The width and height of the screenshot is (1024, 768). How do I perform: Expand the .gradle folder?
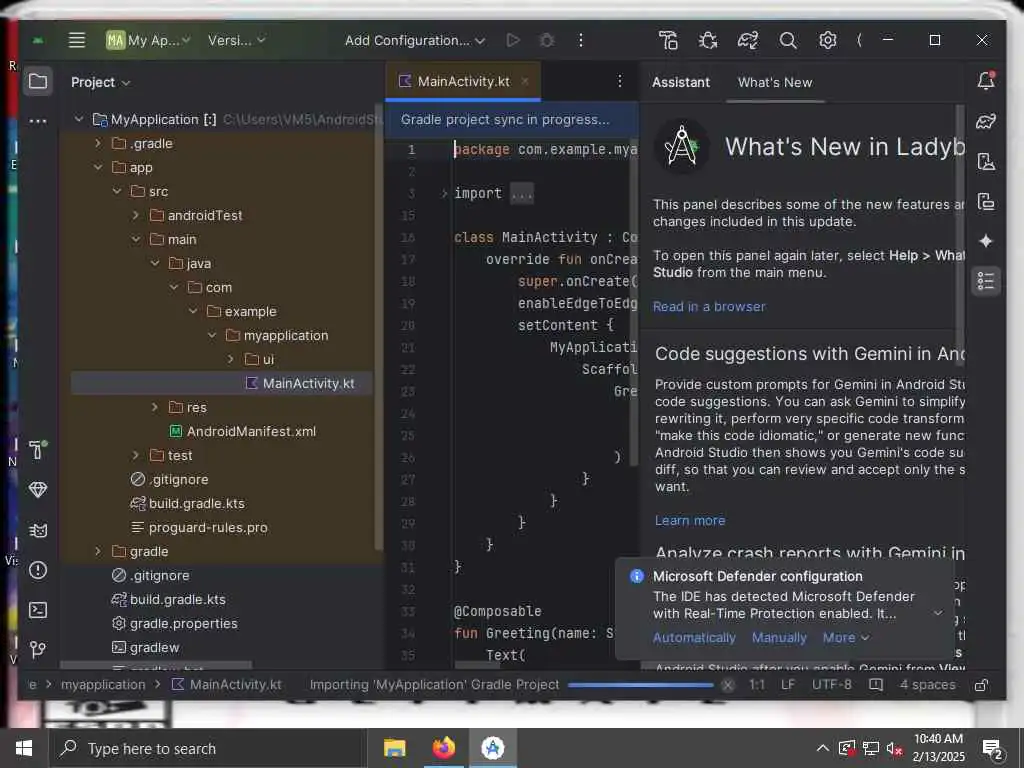click(98, 143)
